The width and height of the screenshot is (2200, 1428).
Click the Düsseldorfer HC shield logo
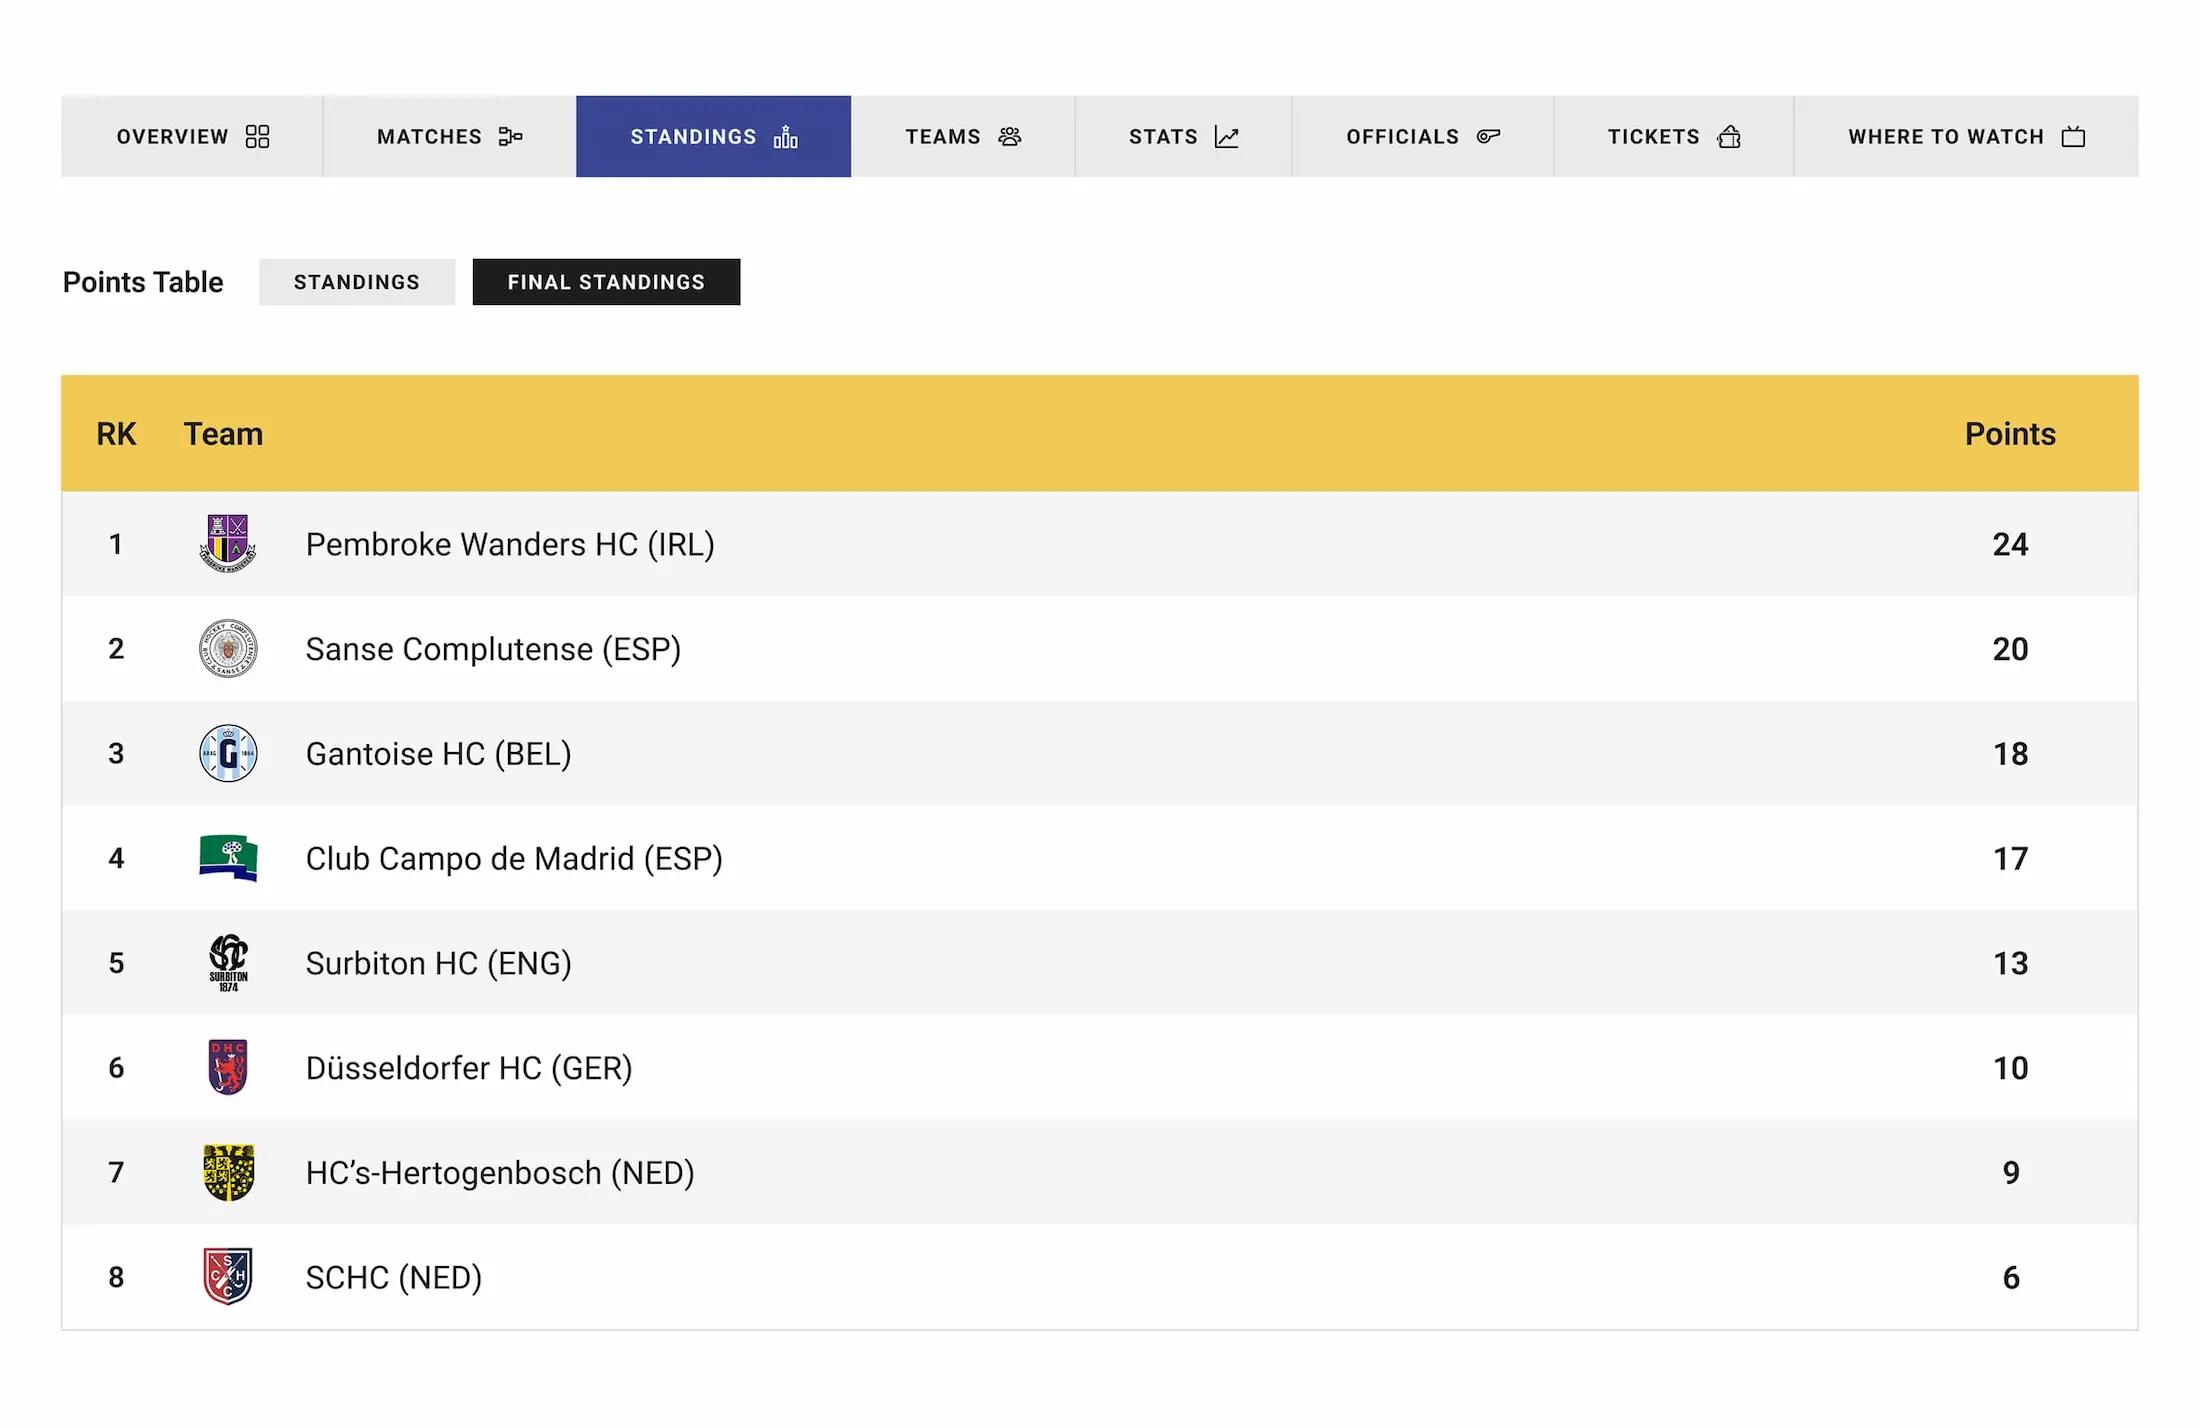pos(228,1067)
